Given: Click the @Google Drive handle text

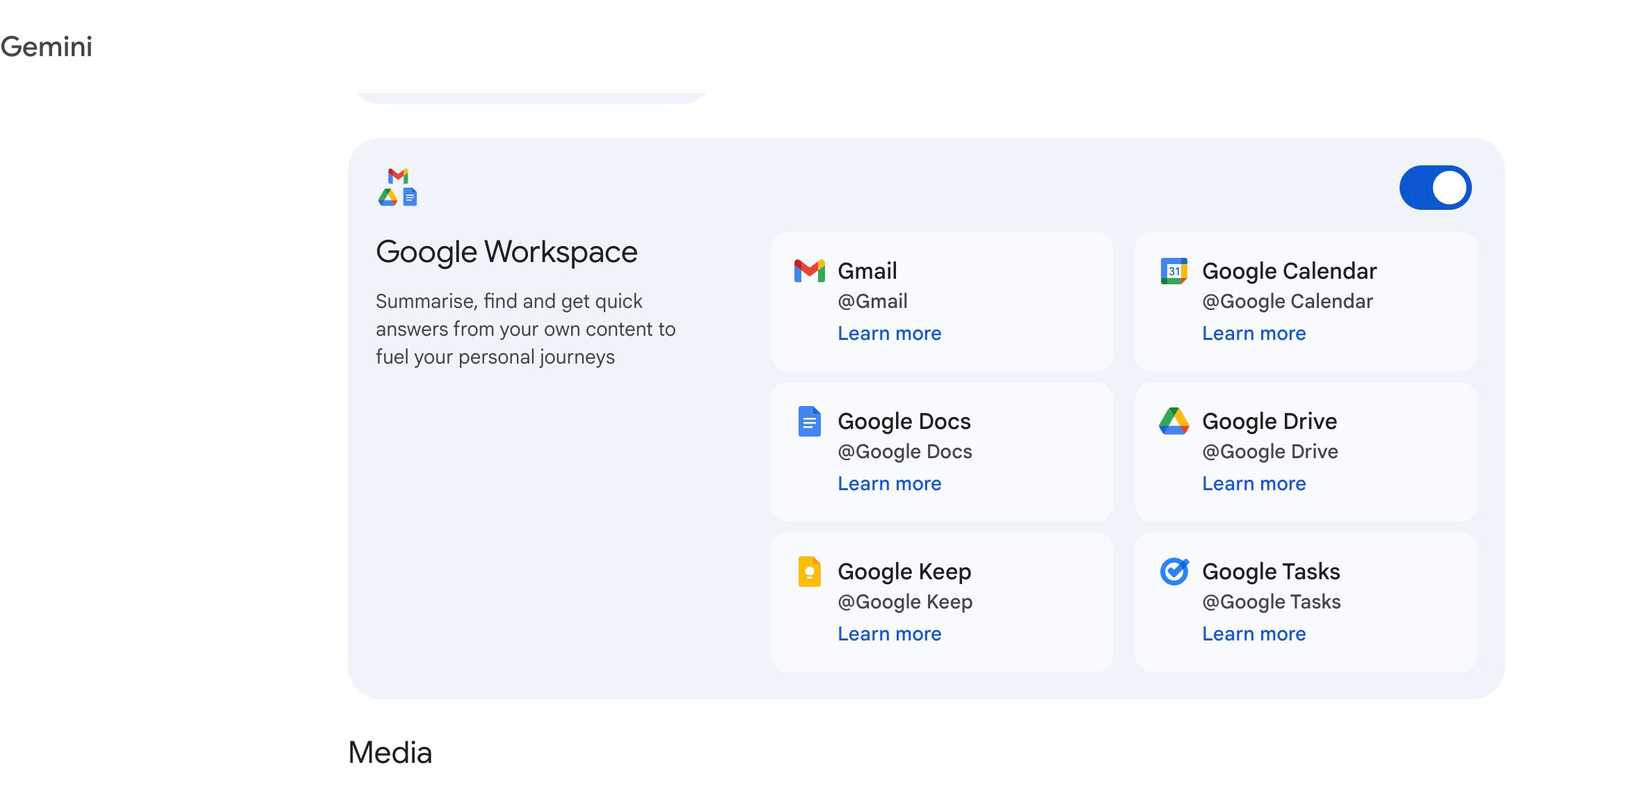Looking at the screenshot, I should [x=1270, y=452].
